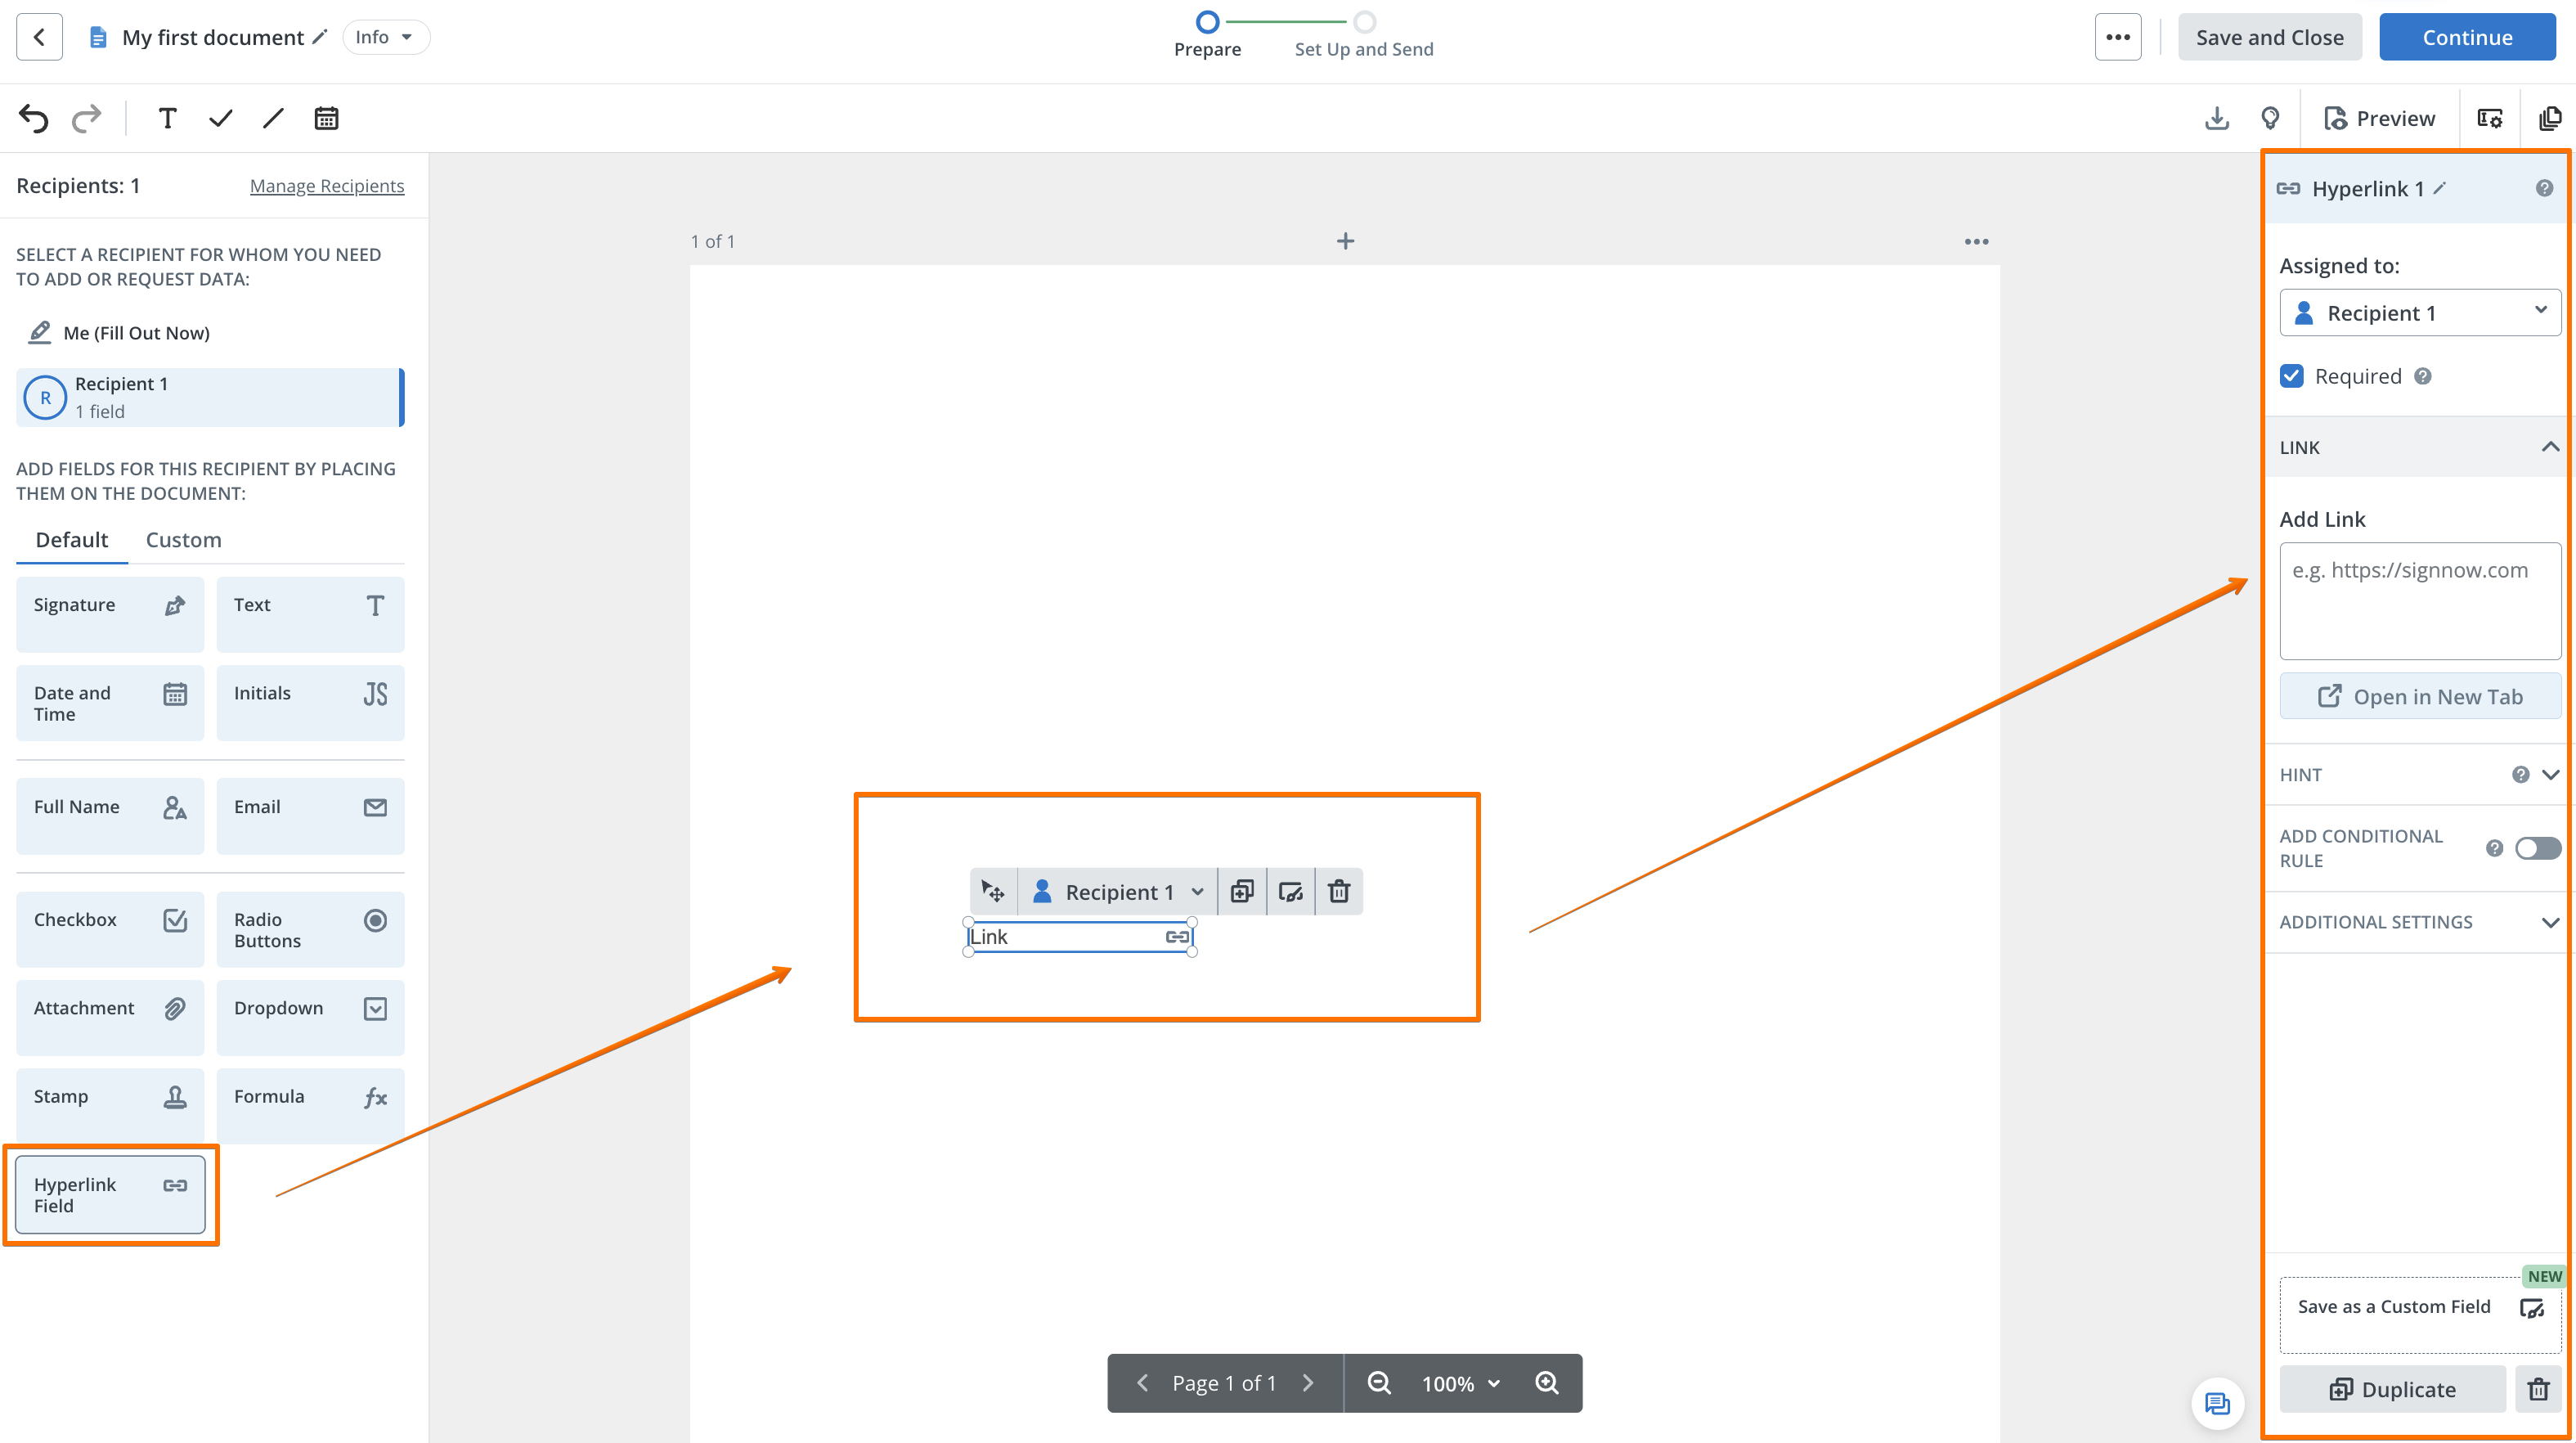Viewport: 2576px width, 1443px height.
Task: Click zoom in magnifier icon
Action: click(x=1547, y=1383)
